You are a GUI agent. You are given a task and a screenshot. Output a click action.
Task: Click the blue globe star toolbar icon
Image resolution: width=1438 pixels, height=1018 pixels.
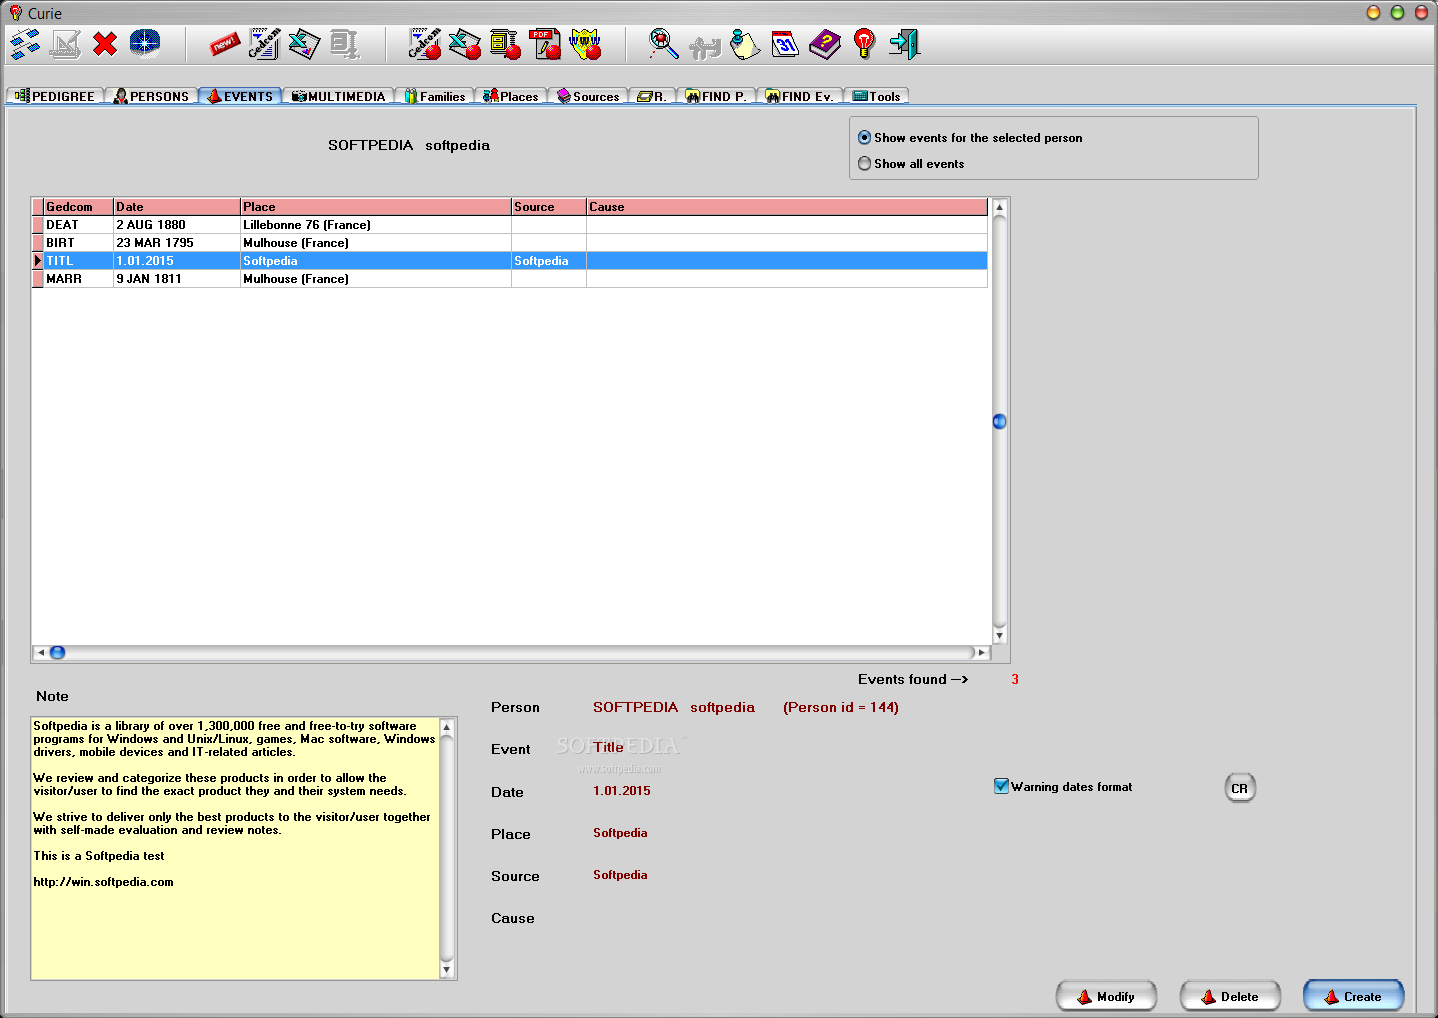[145, 44]
